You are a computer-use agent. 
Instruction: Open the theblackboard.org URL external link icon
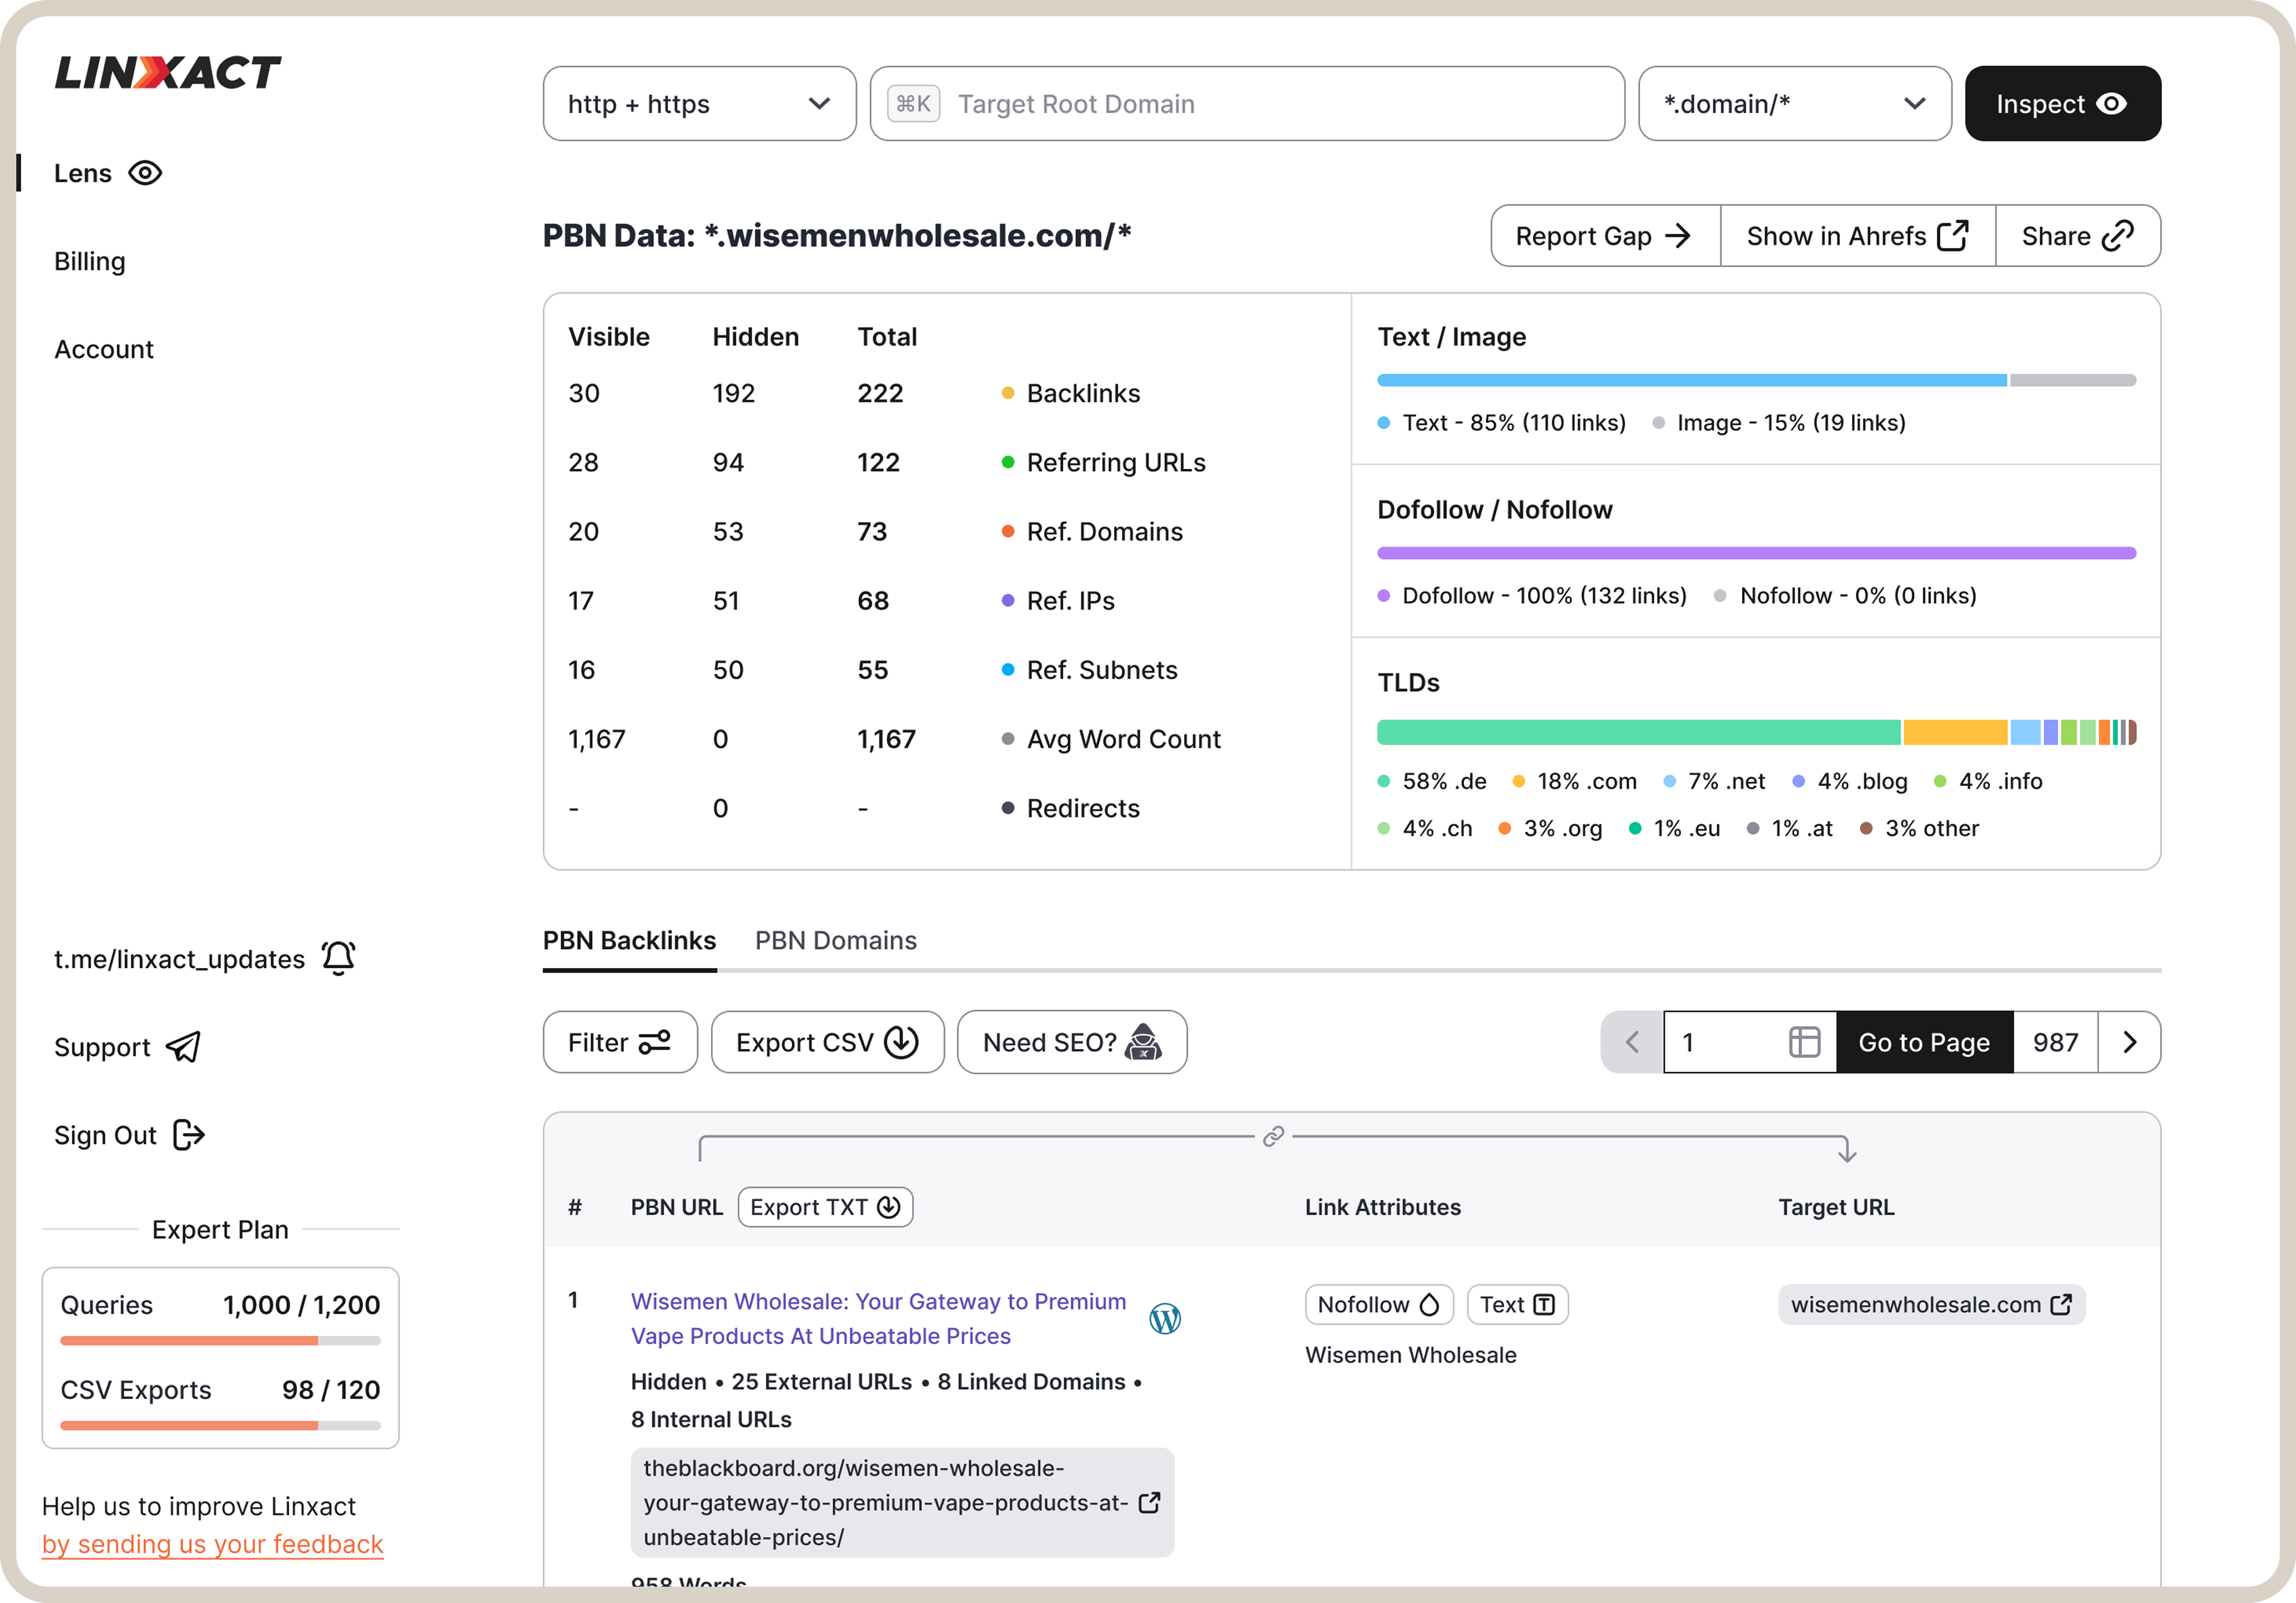1149,1502
